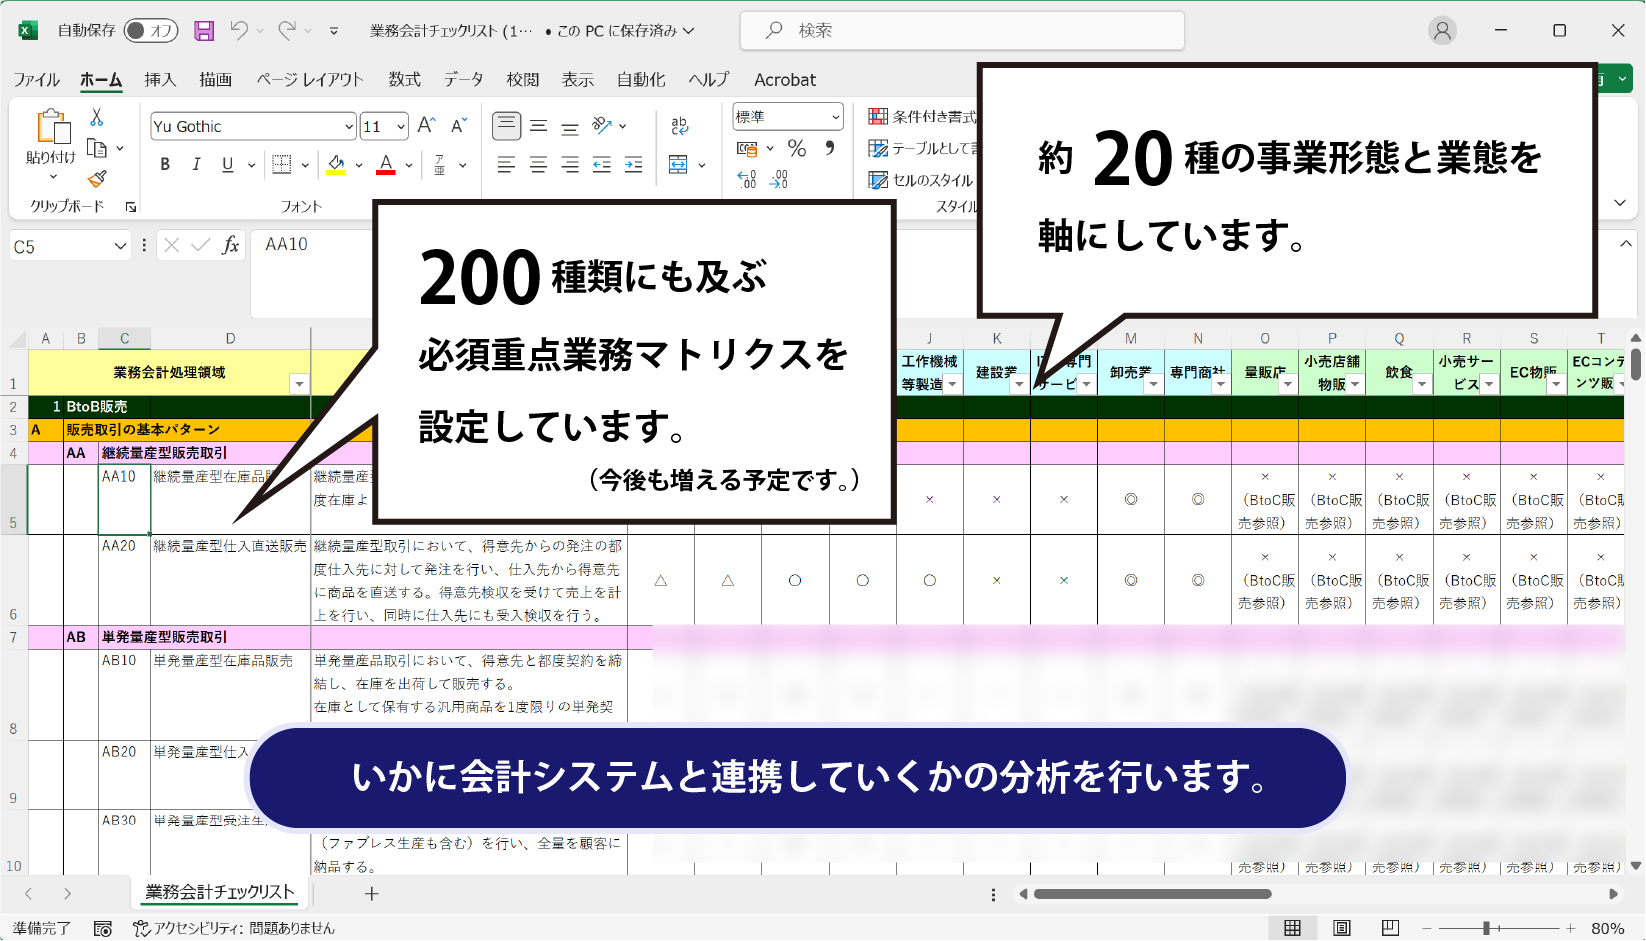Click the Borders icon
Screen dimensions: 1646x941
282,164
